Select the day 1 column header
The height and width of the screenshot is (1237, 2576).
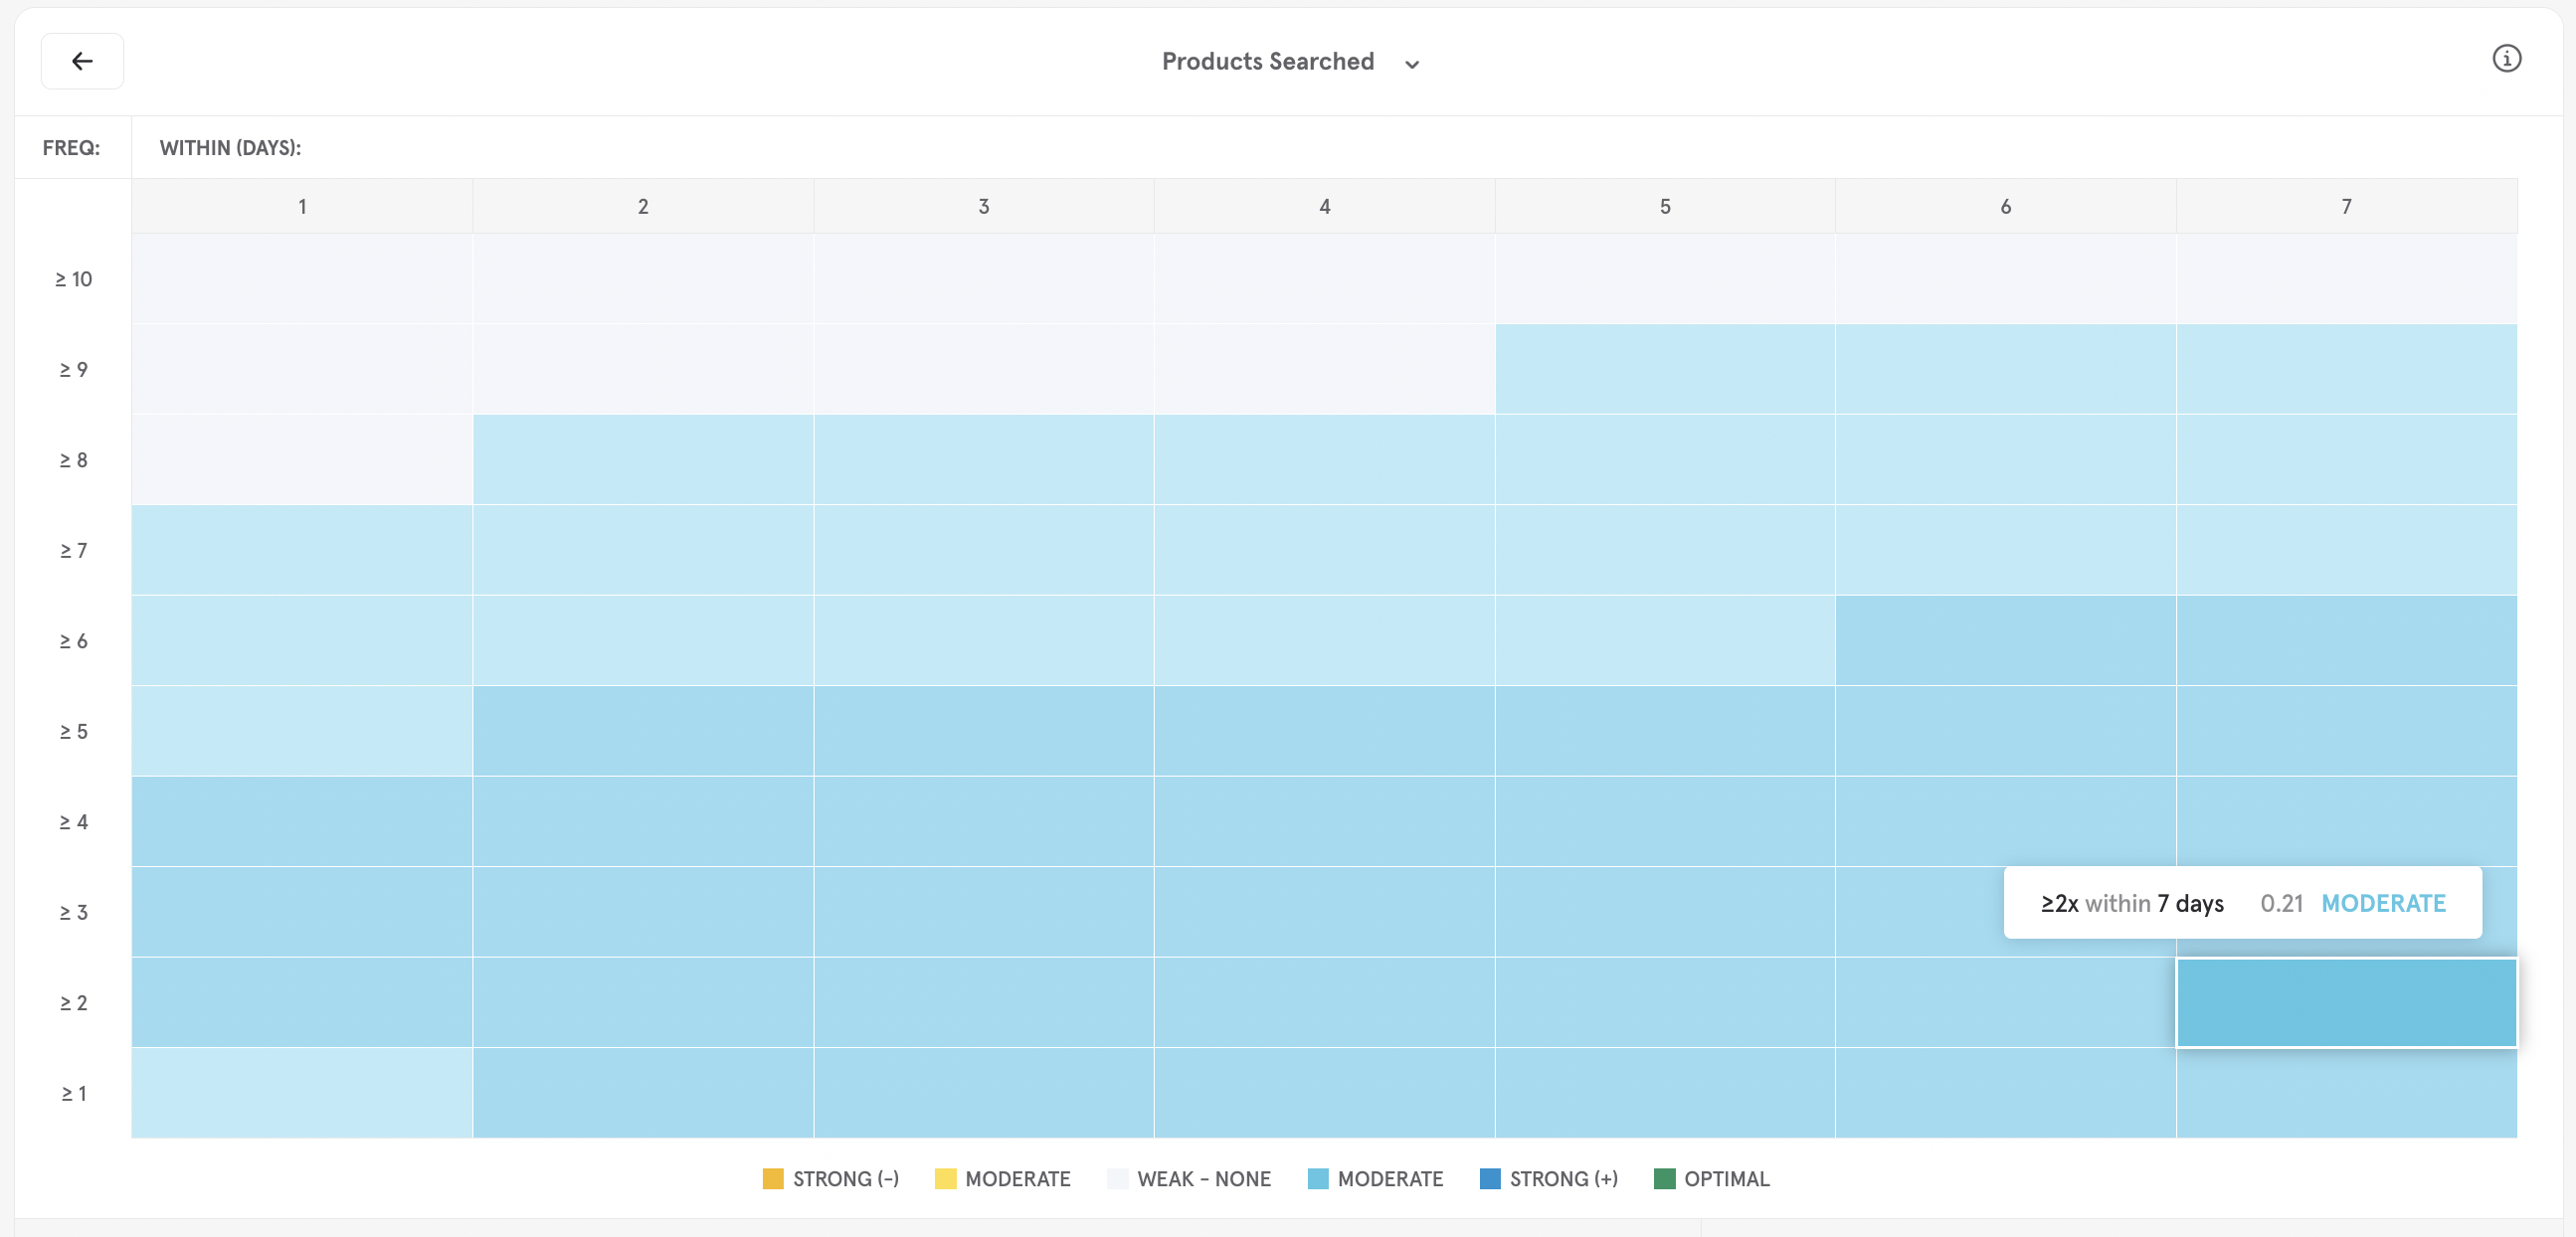(x=302, y=206)
